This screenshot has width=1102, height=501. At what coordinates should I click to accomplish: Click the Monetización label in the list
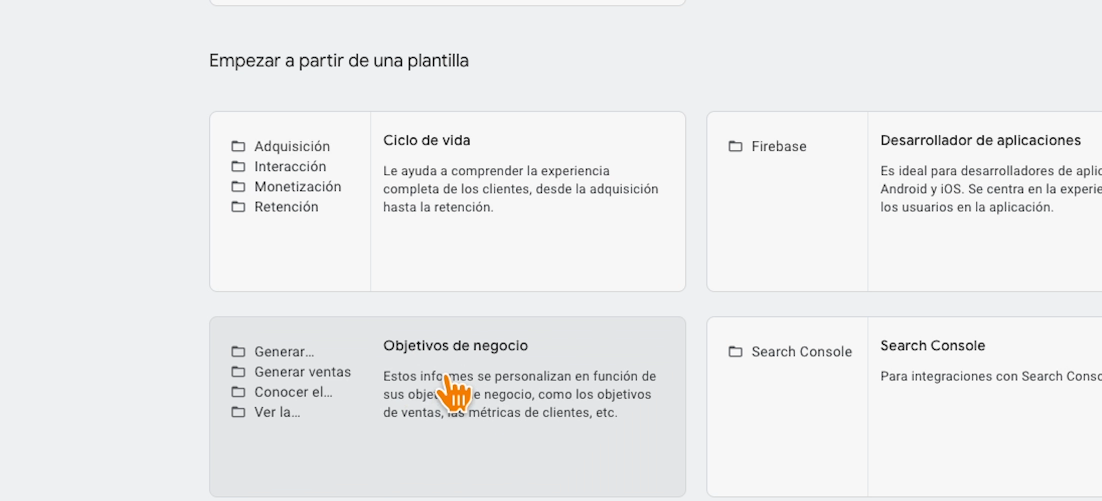298,187
